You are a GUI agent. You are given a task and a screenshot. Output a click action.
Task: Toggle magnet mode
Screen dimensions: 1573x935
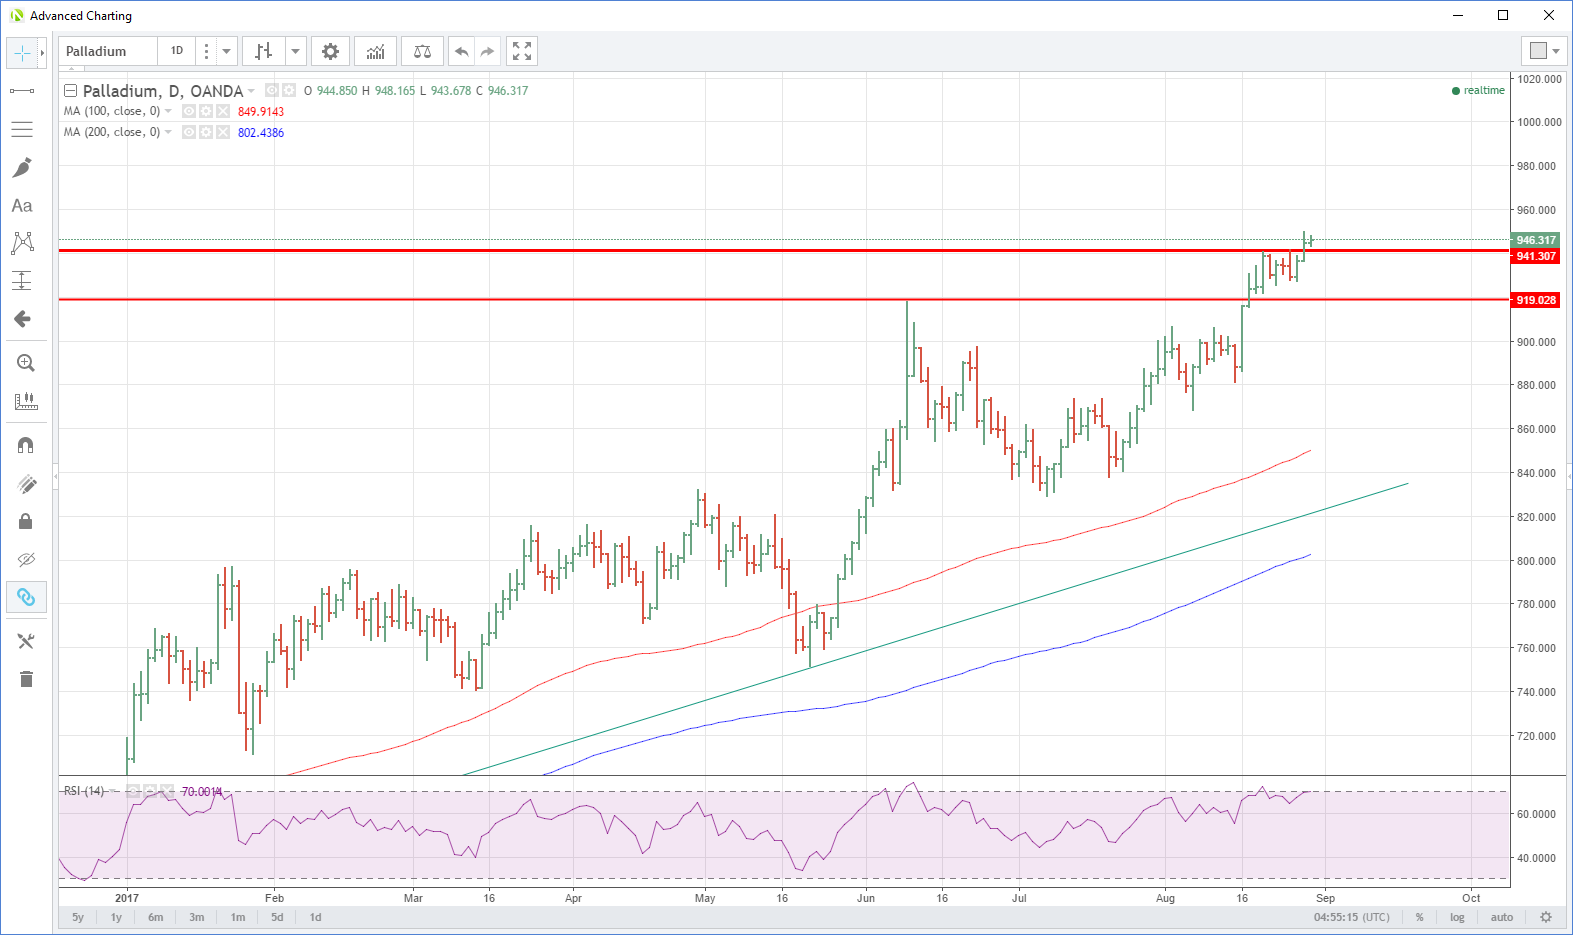[26, 445]
